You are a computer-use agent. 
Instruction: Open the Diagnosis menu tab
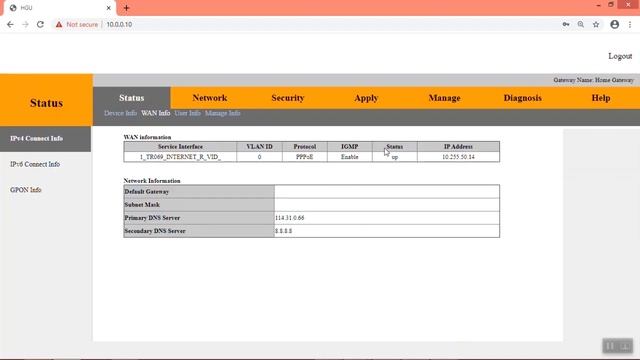pyautogui.click(x=522, y=98)
